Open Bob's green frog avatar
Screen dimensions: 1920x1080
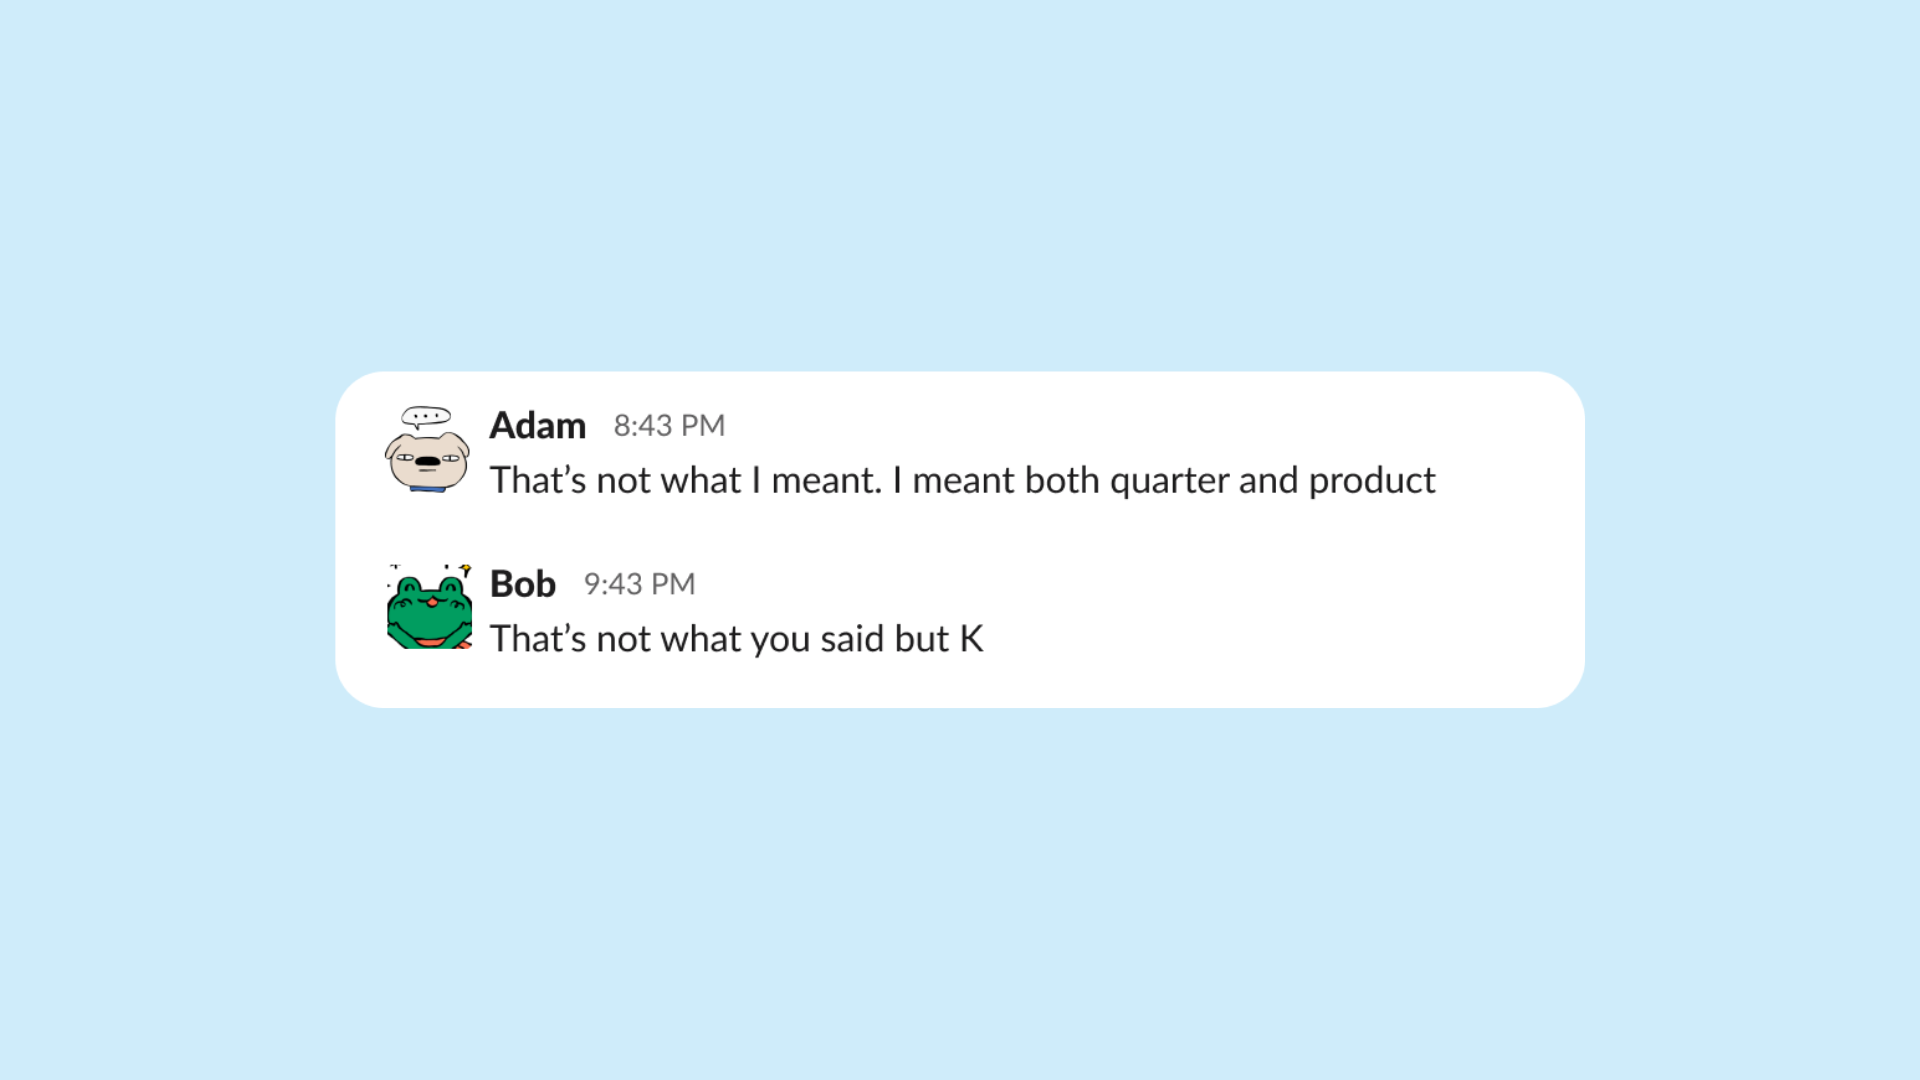[x=429, y=607]
